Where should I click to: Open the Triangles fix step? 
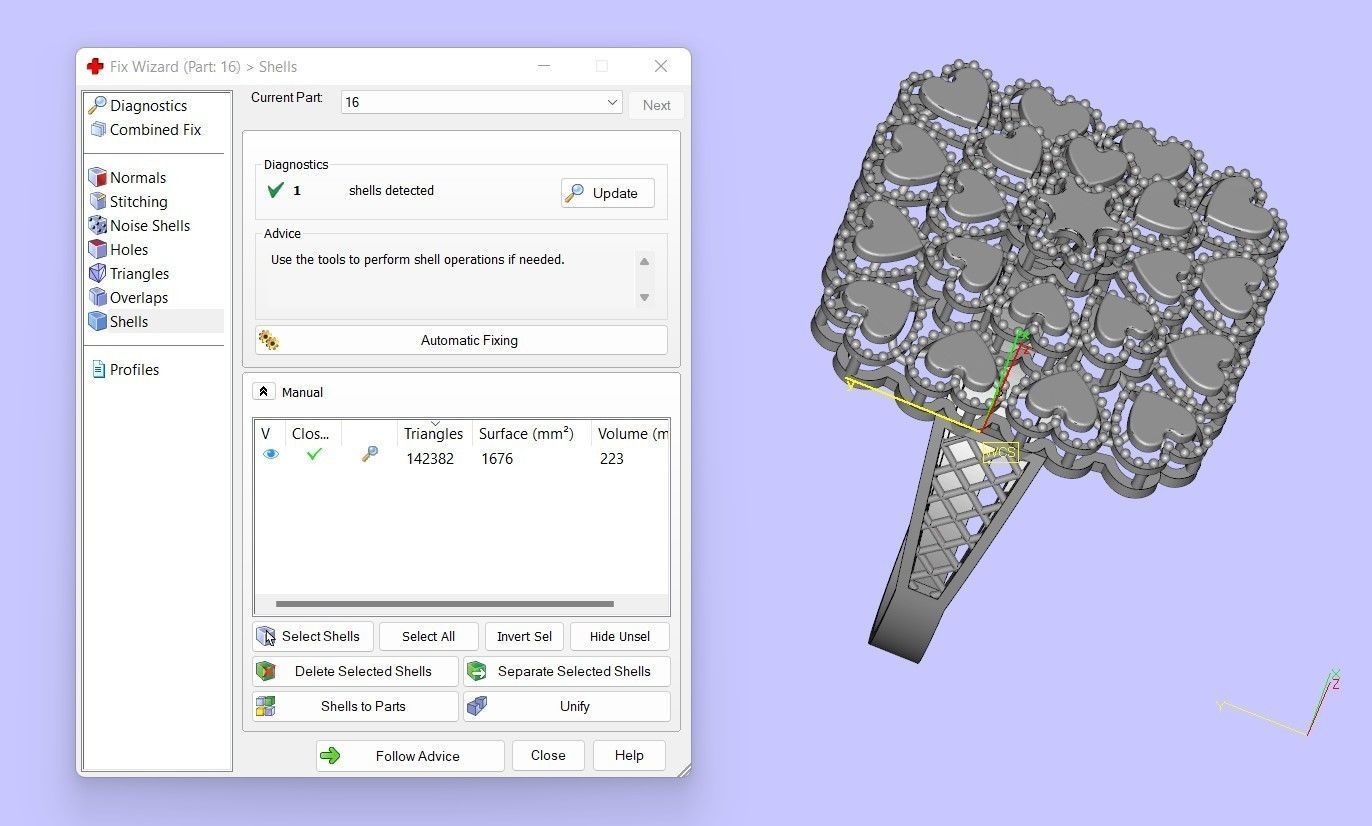click(129, 273)
